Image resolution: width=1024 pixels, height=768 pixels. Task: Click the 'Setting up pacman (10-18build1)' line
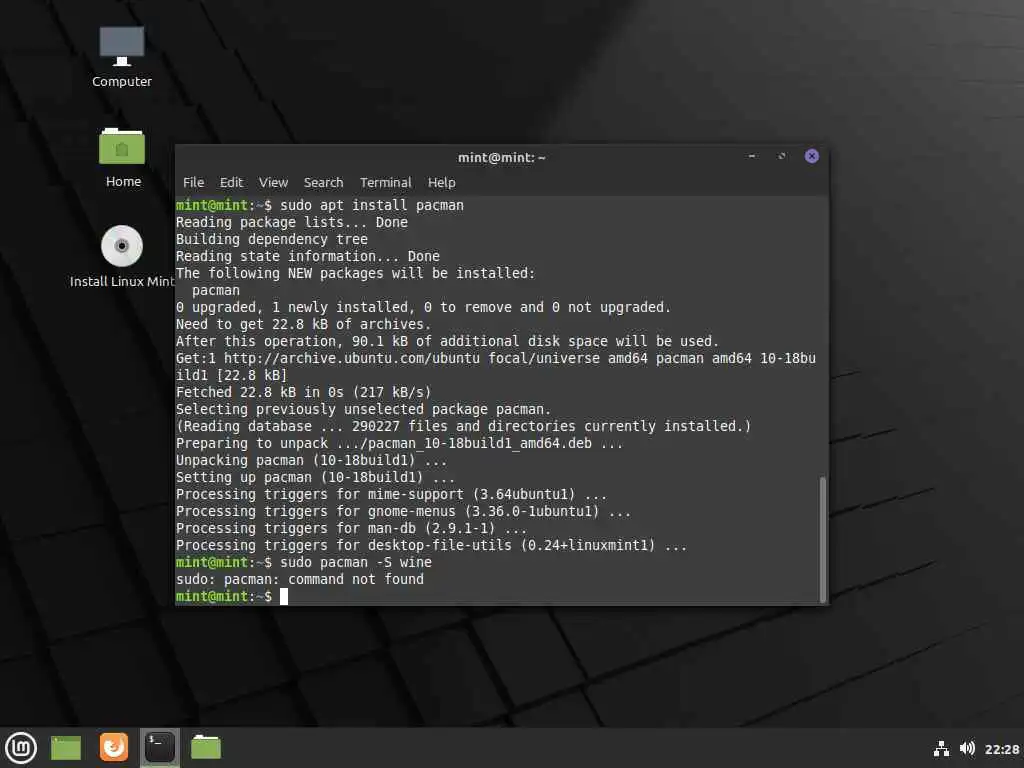(315, 477)
